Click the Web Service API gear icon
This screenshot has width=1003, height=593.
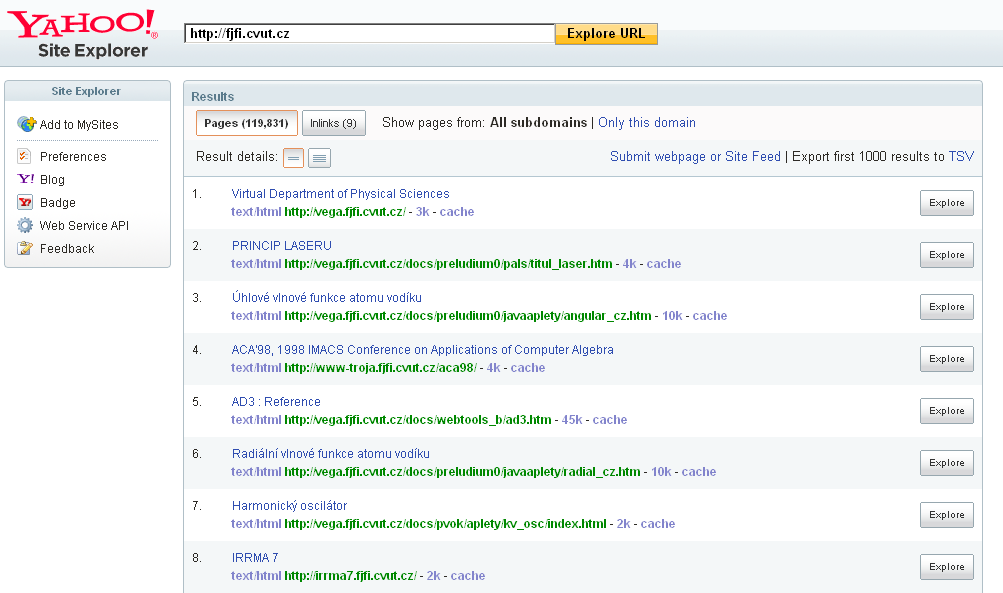[x=25, y=225]
